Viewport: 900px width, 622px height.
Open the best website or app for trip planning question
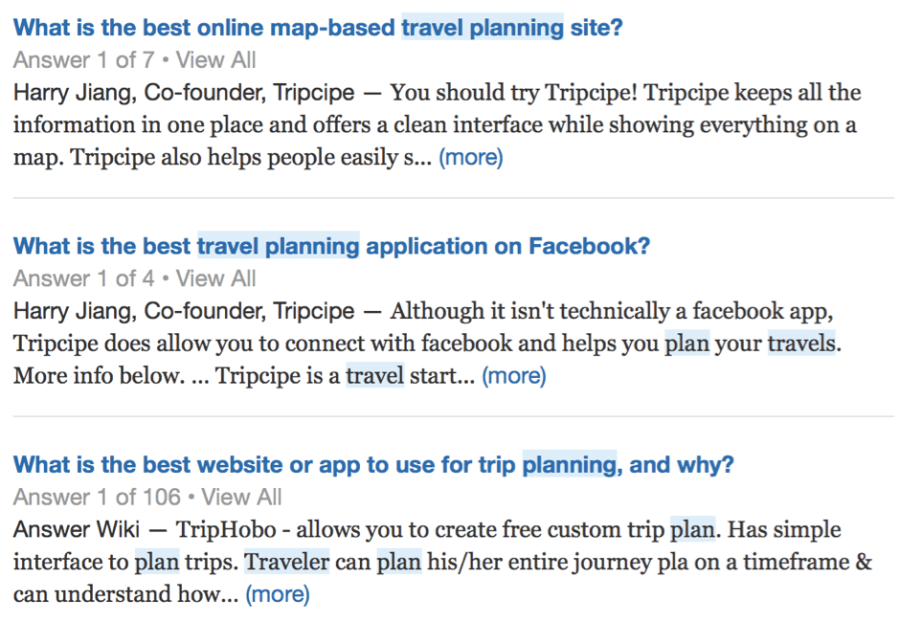click(x=374, y=465)
